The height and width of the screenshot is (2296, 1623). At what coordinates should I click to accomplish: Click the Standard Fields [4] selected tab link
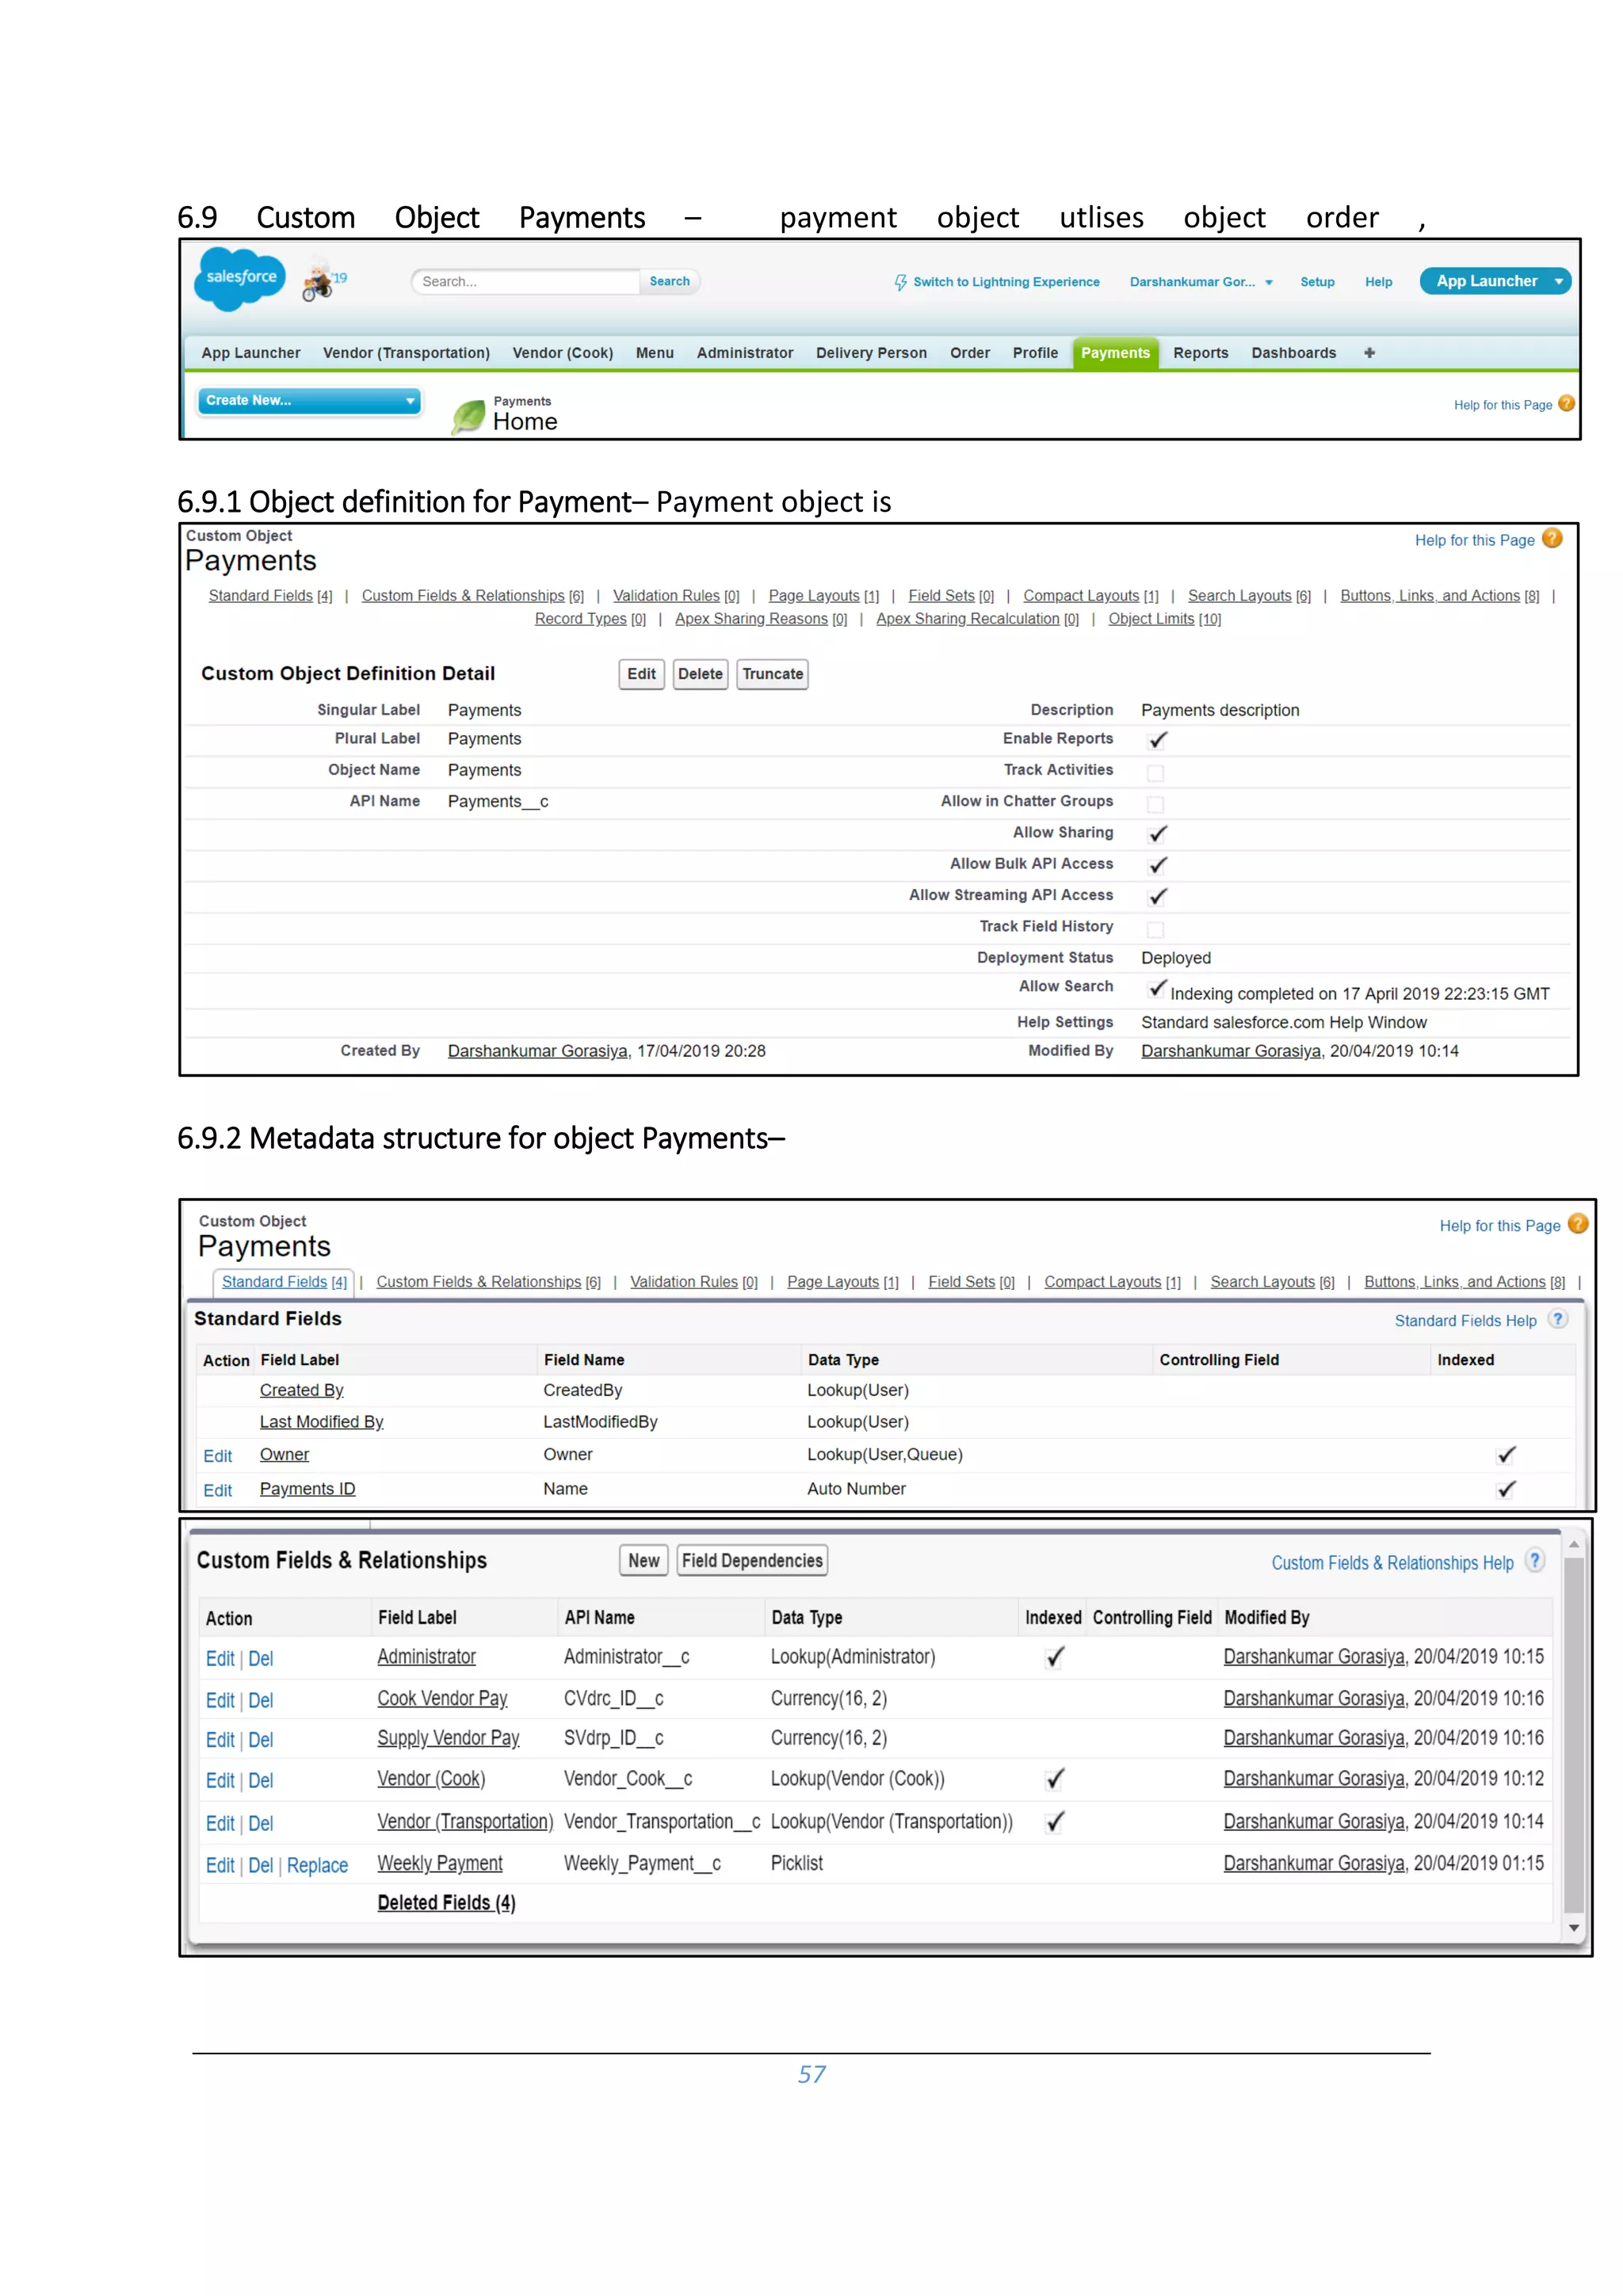(x=284, y=1281)
